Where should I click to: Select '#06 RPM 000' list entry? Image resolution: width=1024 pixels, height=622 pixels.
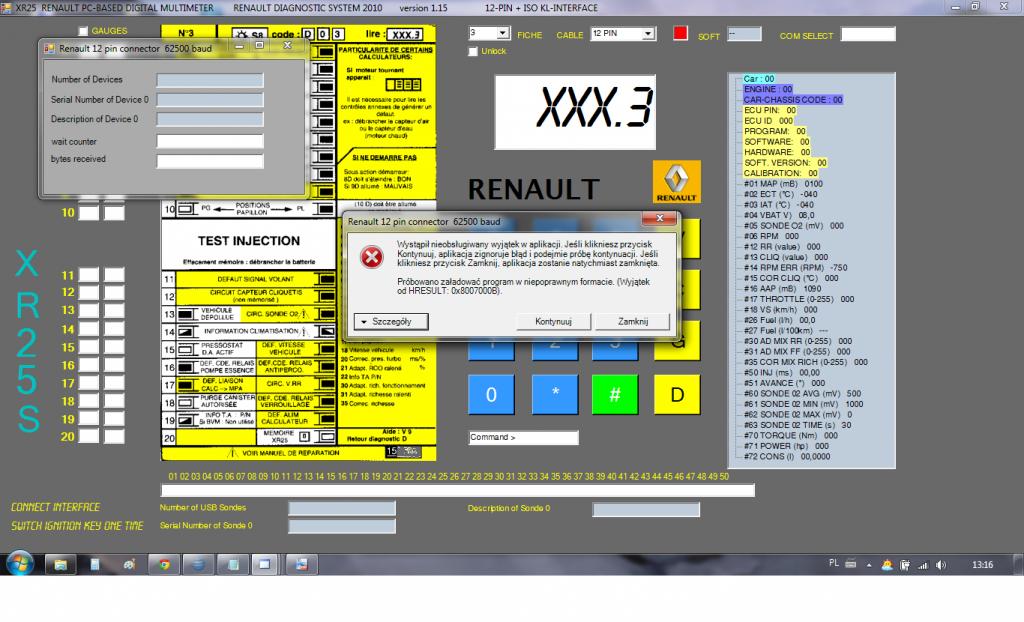pyautogui.click(x=771, y=236)
